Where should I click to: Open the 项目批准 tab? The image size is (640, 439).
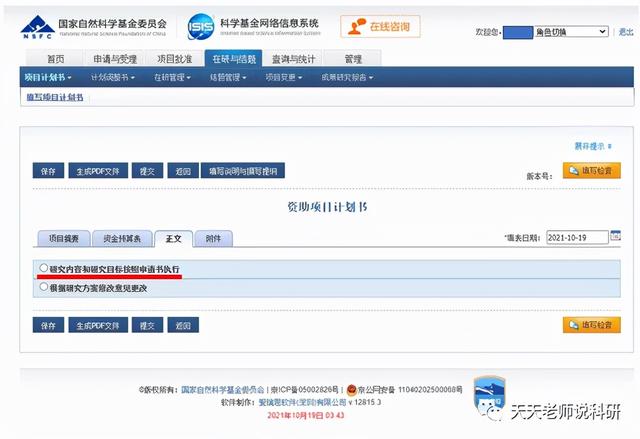(174, 59)
